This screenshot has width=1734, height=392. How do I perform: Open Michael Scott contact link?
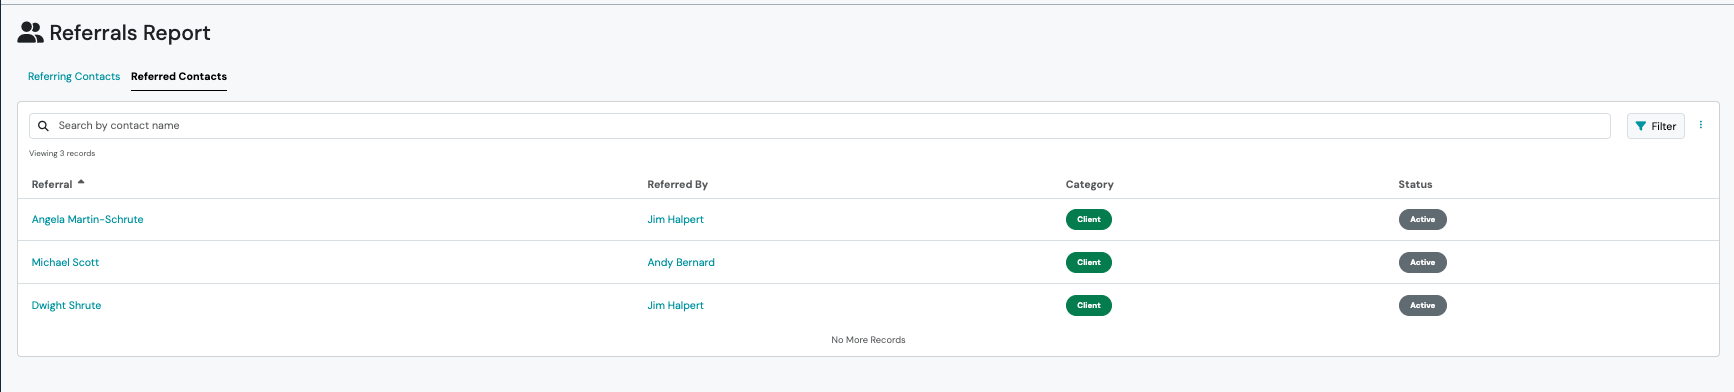tap(65, 262)
